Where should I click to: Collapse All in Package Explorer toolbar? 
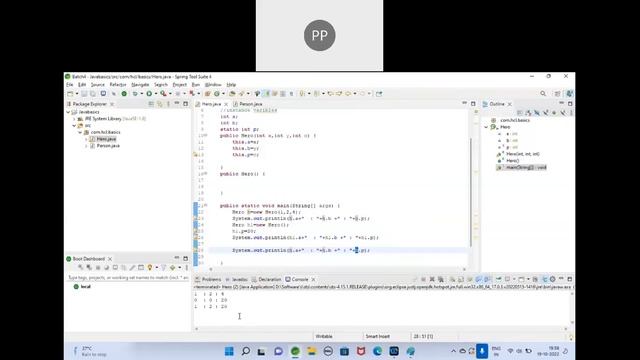(x=151, y=104)
